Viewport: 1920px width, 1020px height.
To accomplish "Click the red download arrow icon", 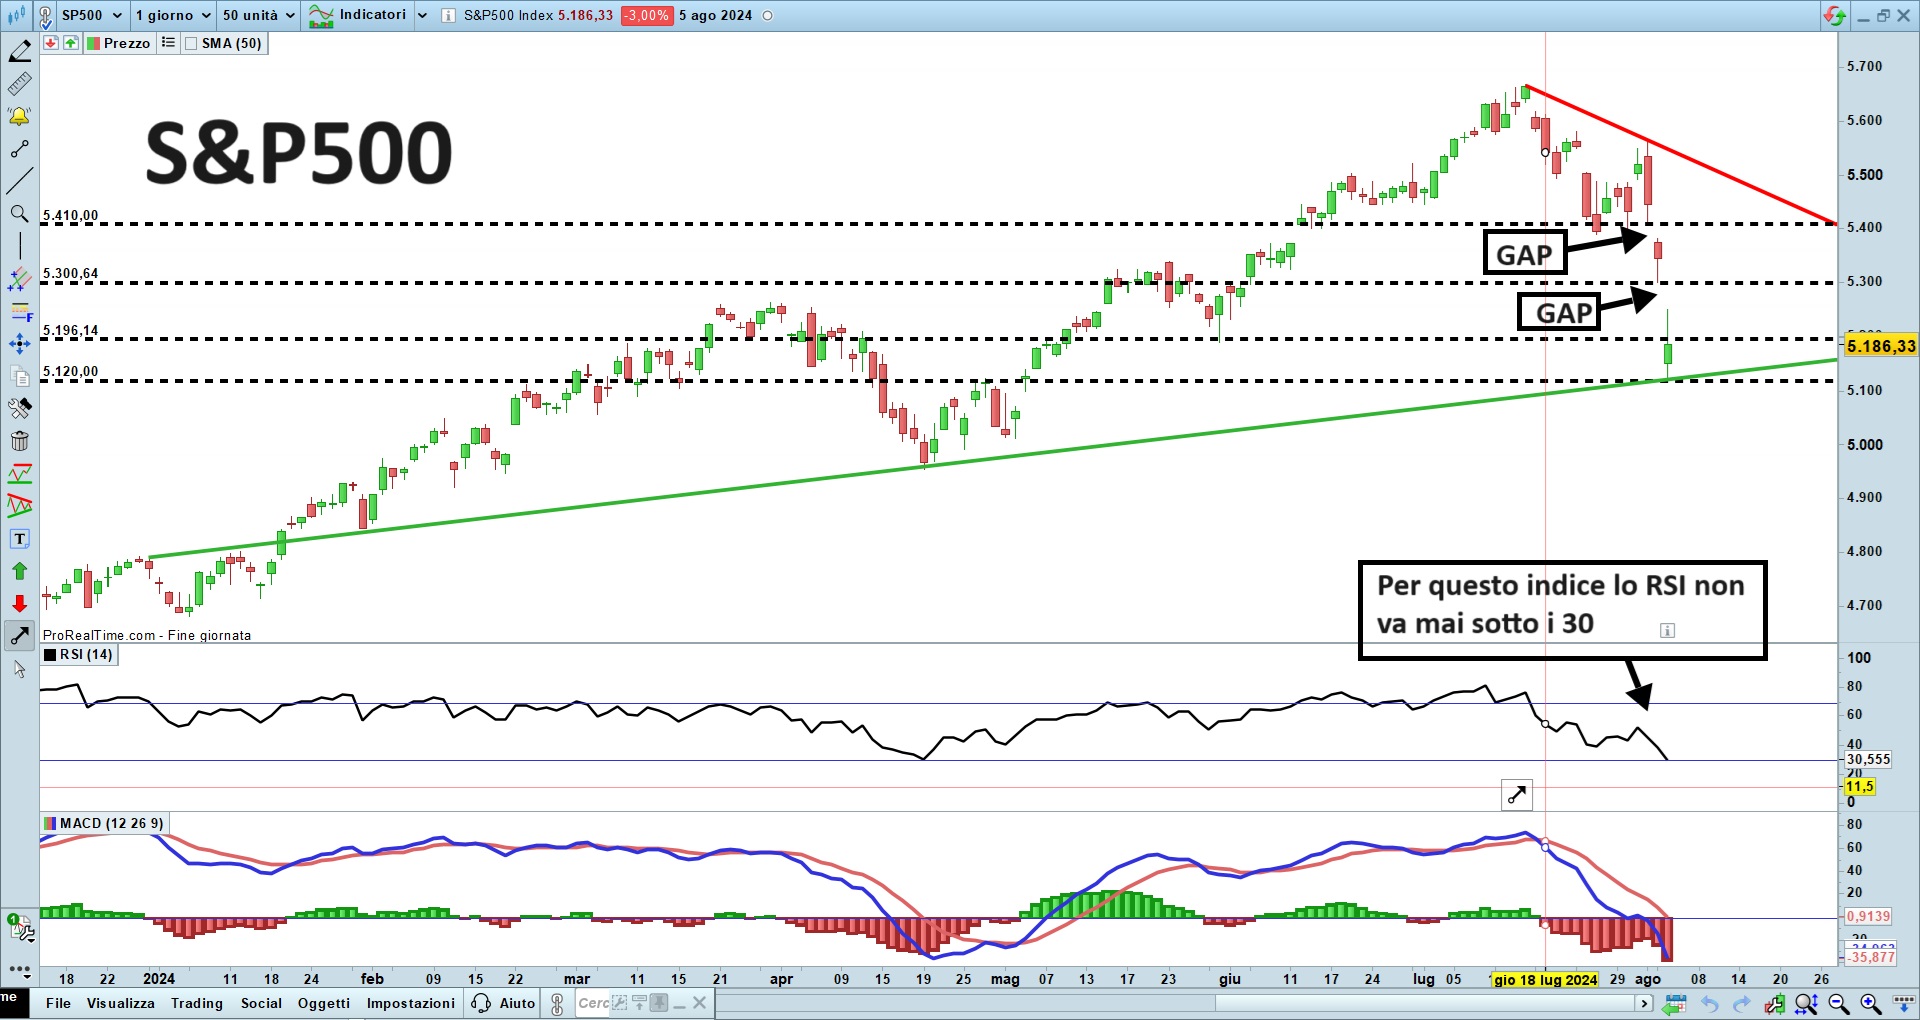I will click(51, 43).
